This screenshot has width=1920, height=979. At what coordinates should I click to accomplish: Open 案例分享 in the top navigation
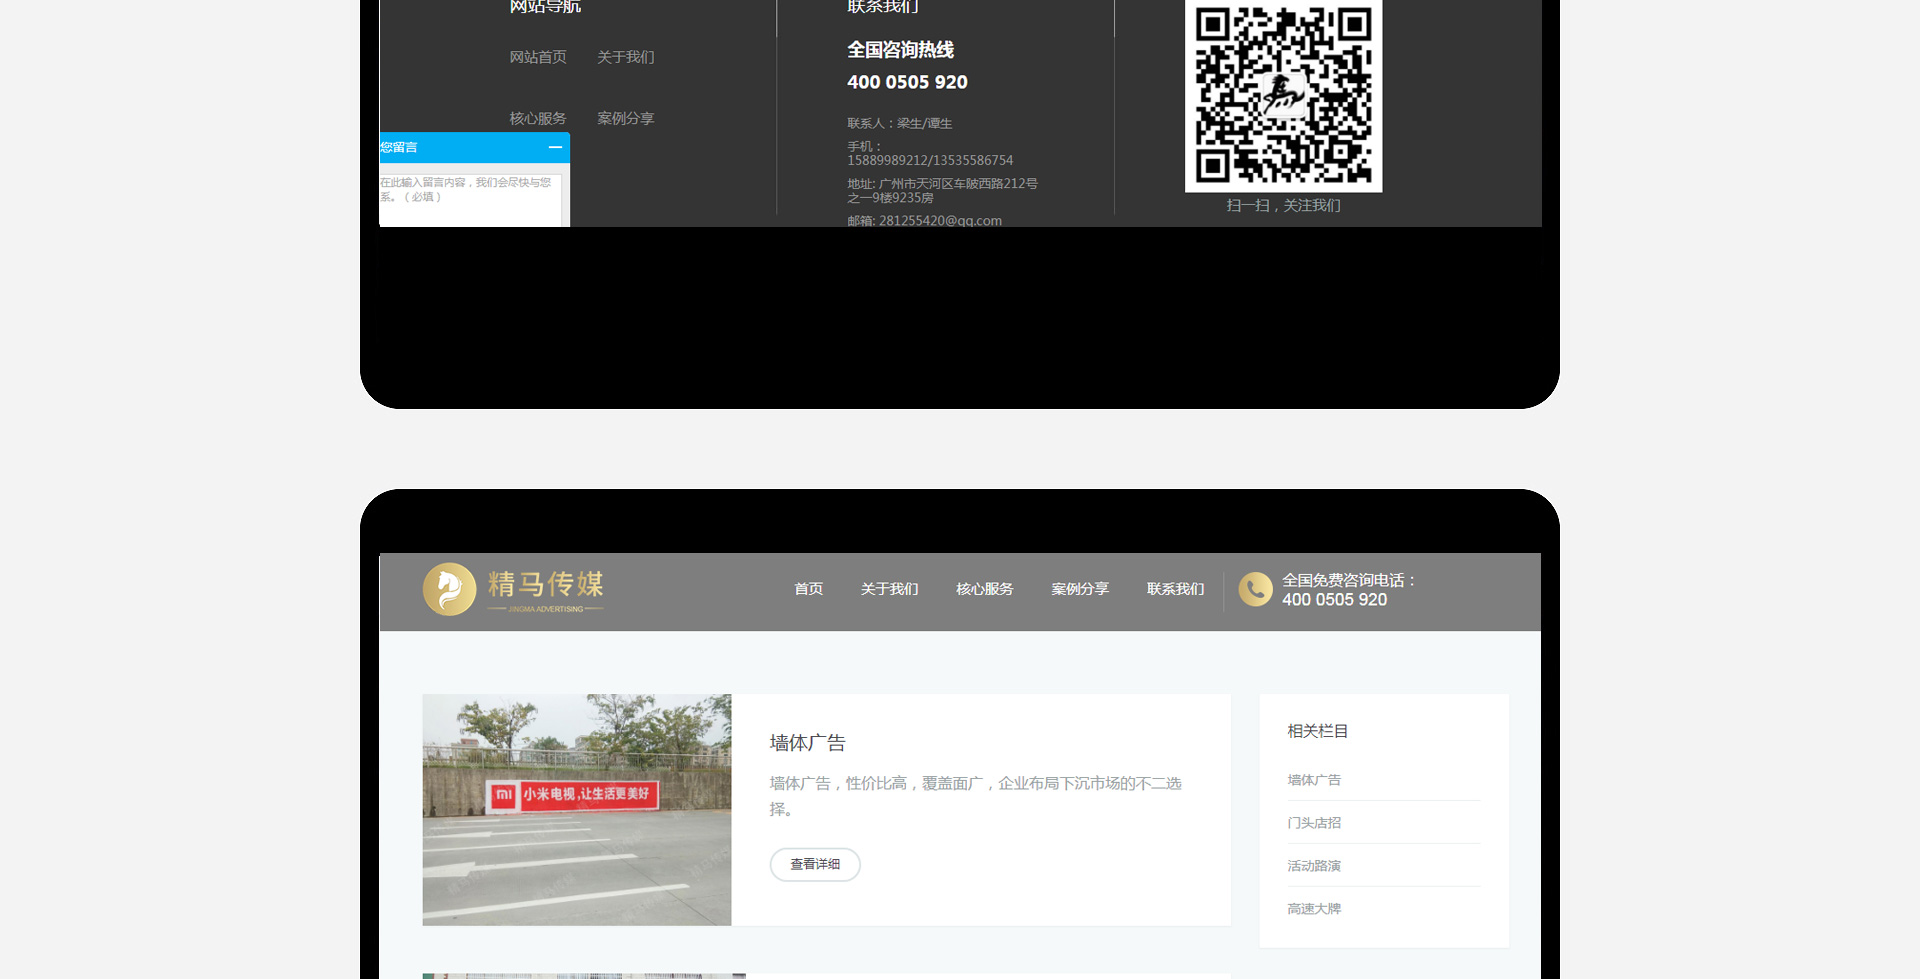[x=1080, y=589]
